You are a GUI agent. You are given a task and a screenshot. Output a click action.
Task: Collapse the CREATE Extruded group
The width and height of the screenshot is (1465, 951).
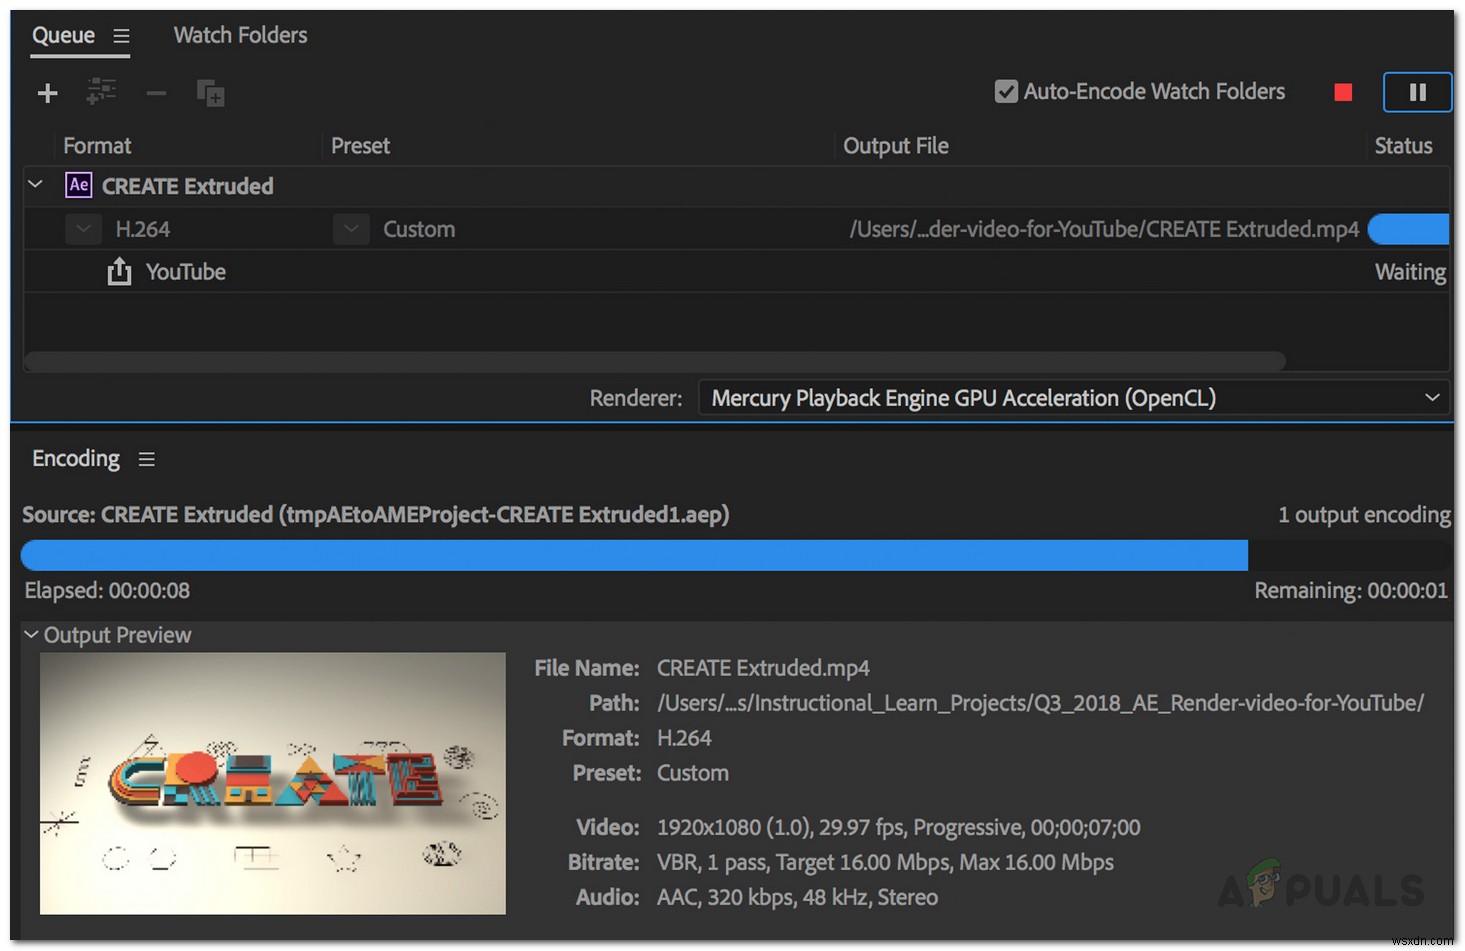pyautogui.click(x=35, y=184)
